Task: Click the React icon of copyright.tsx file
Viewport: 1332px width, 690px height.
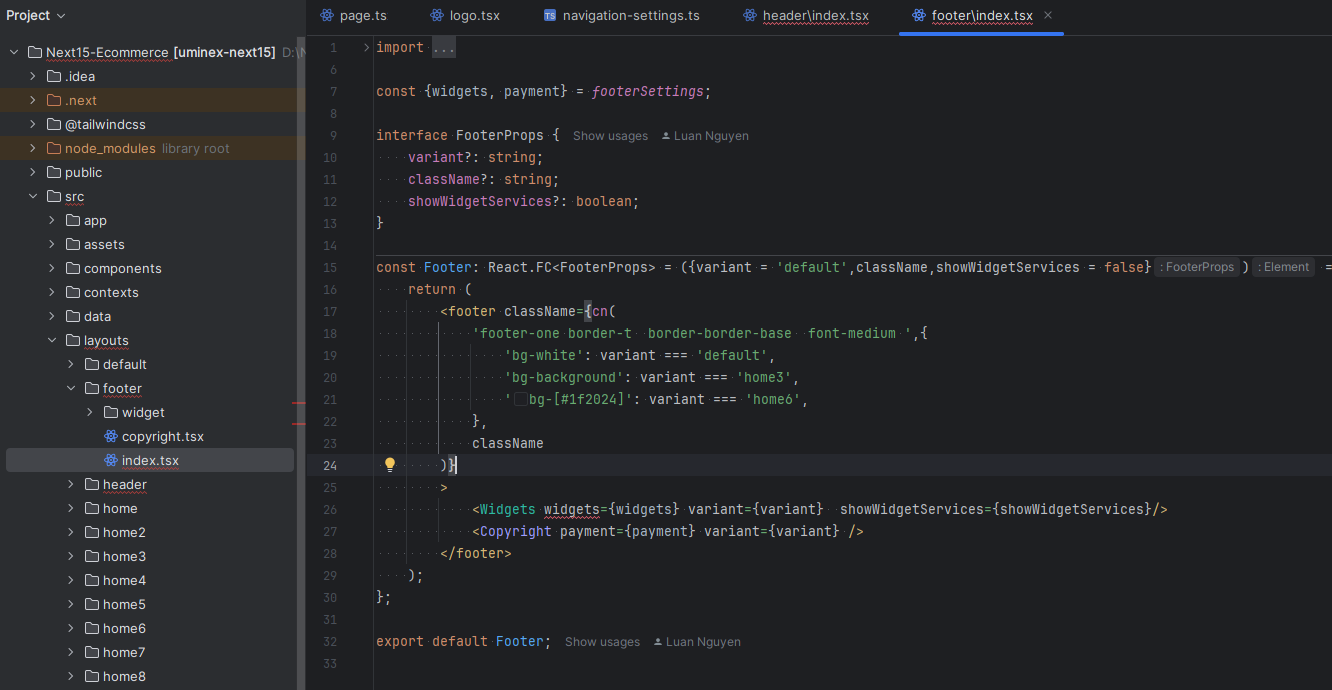Action: (x=111, y=436)
